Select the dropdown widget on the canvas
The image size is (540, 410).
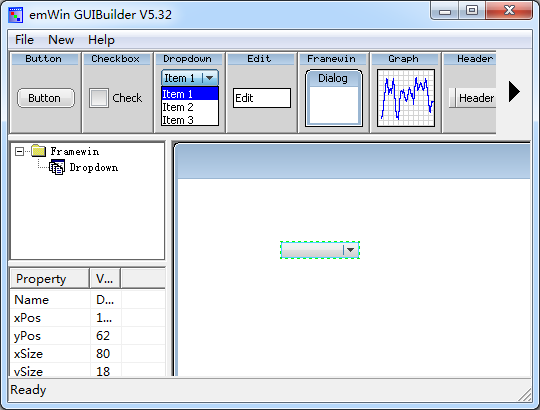[x=320, y=250]
